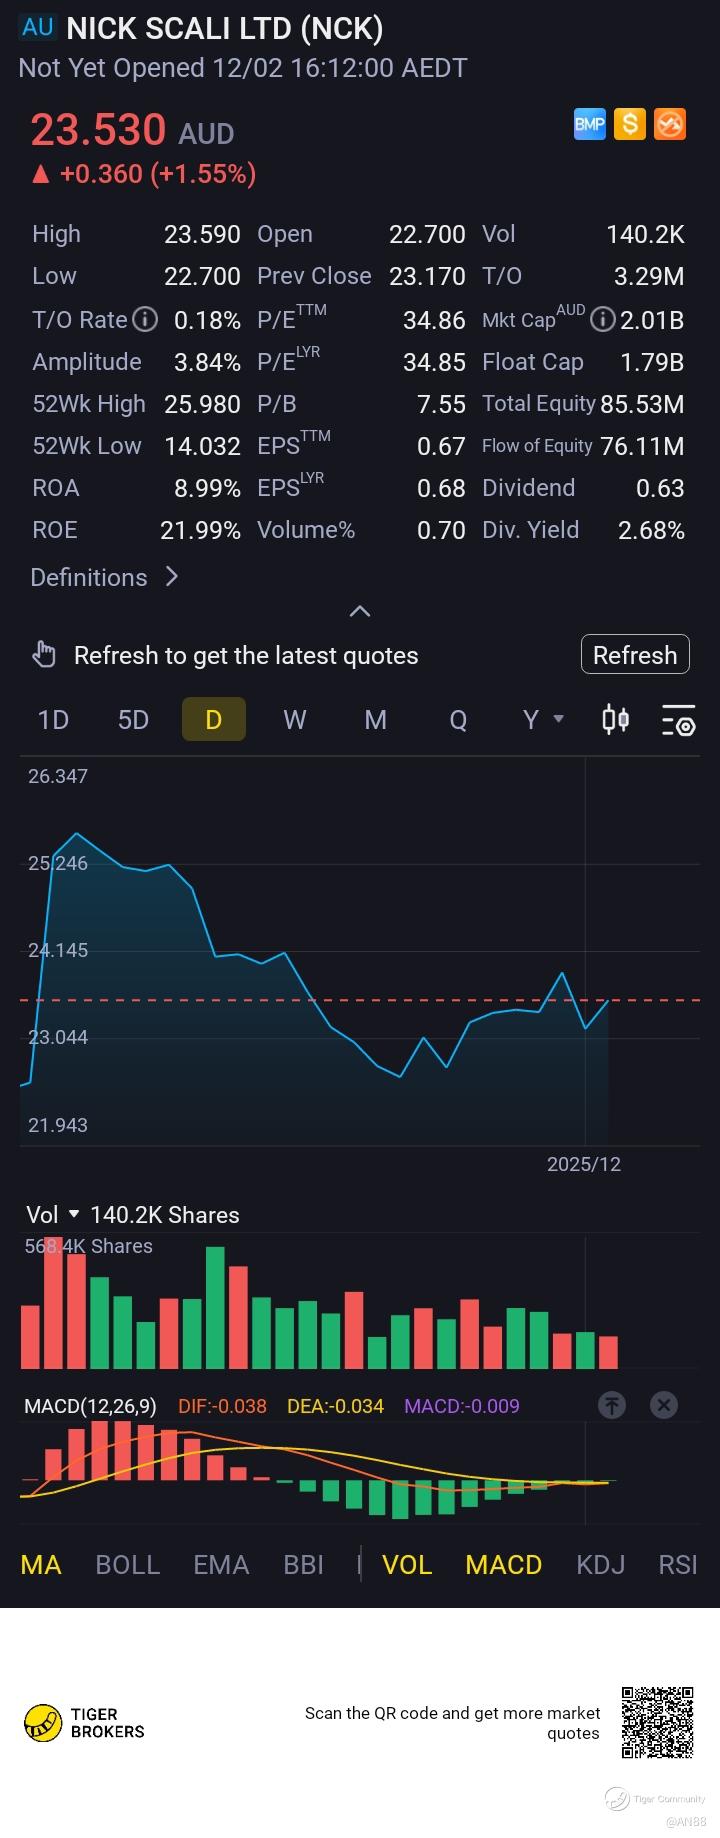Click the orange dollar sign badge

click(x=629, y=124)
